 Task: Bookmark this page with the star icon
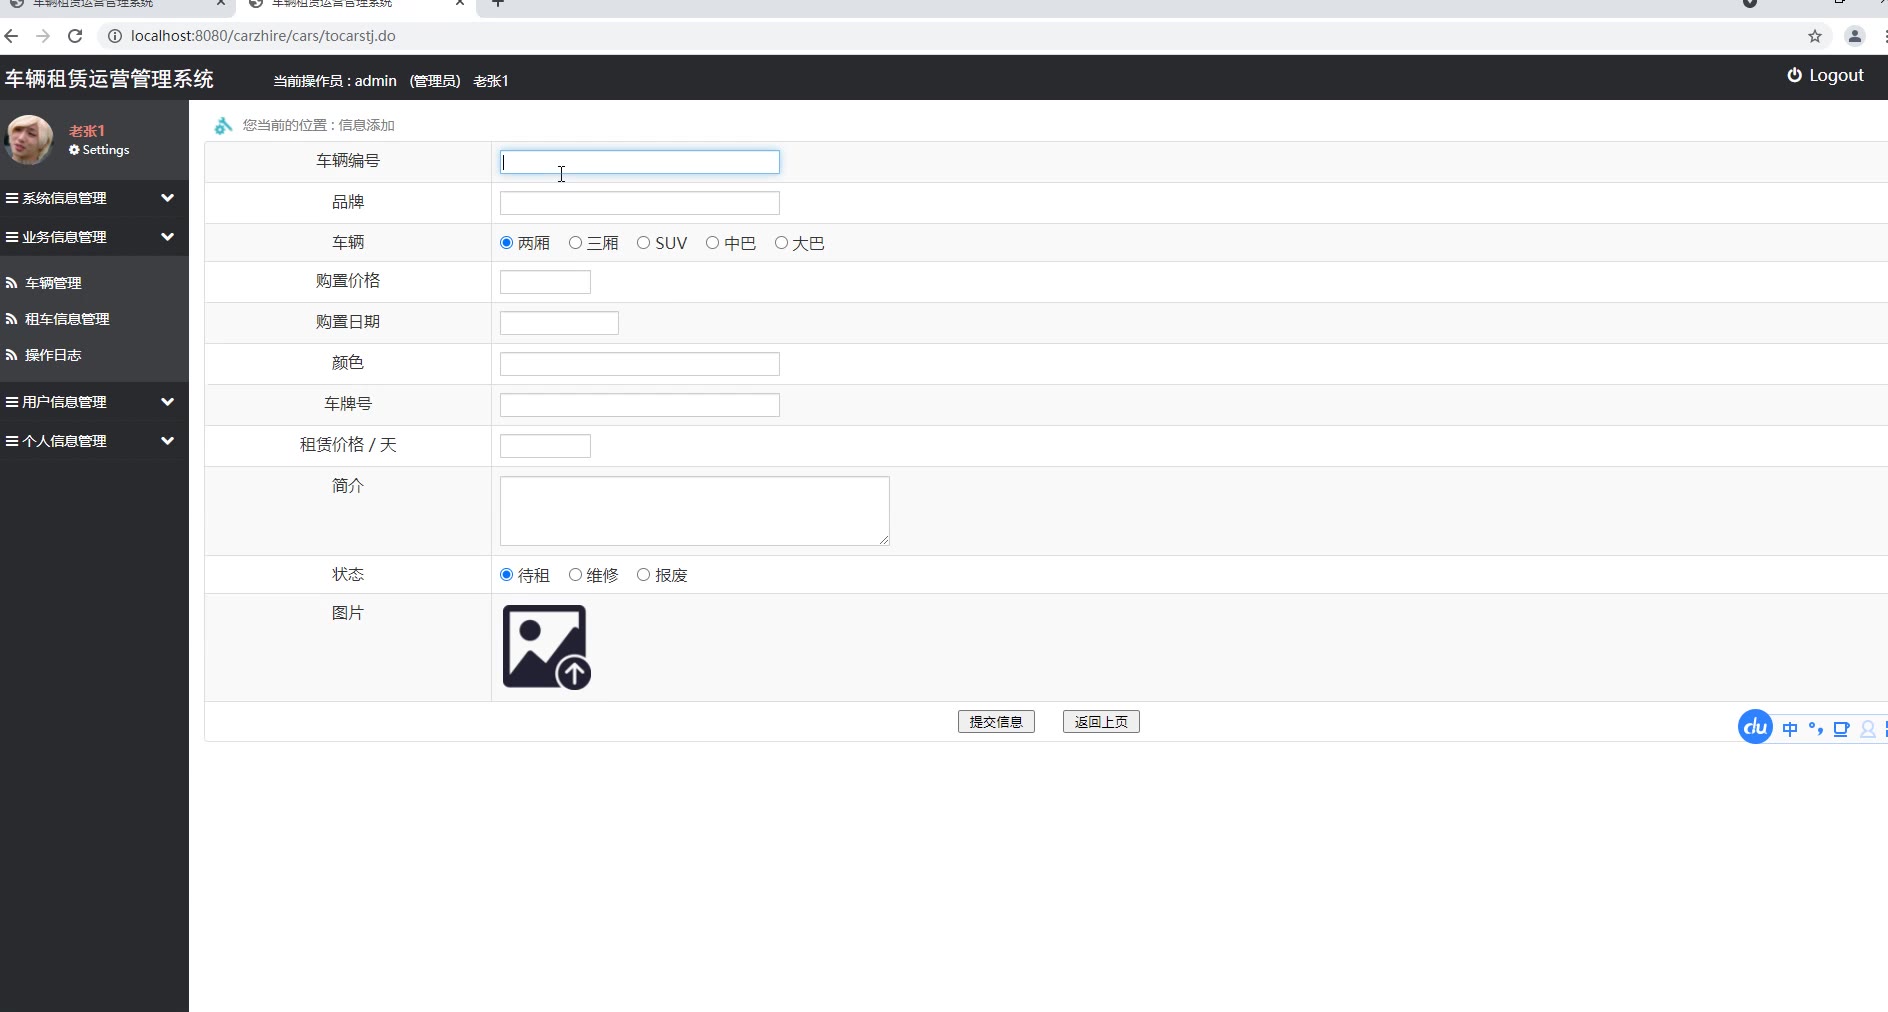tap(1815, 36)
